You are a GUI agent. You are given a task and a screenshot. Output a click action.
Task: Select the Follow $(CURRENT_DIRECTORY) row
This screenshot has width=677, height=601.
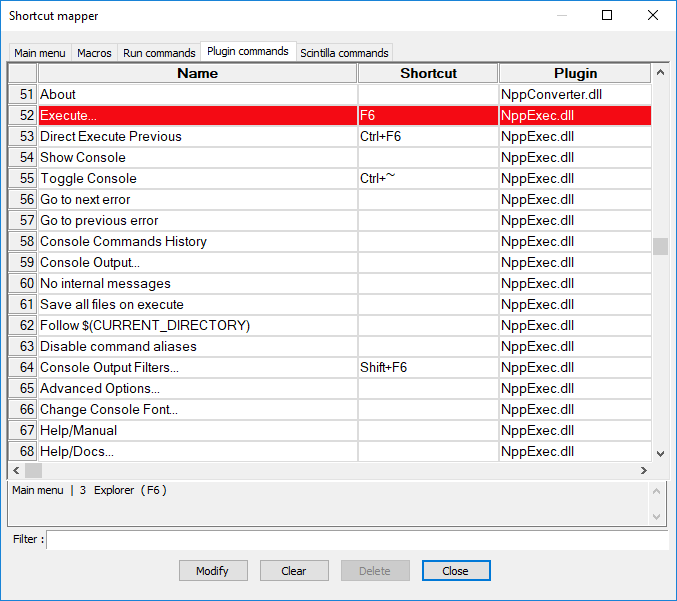coord(329,325)
